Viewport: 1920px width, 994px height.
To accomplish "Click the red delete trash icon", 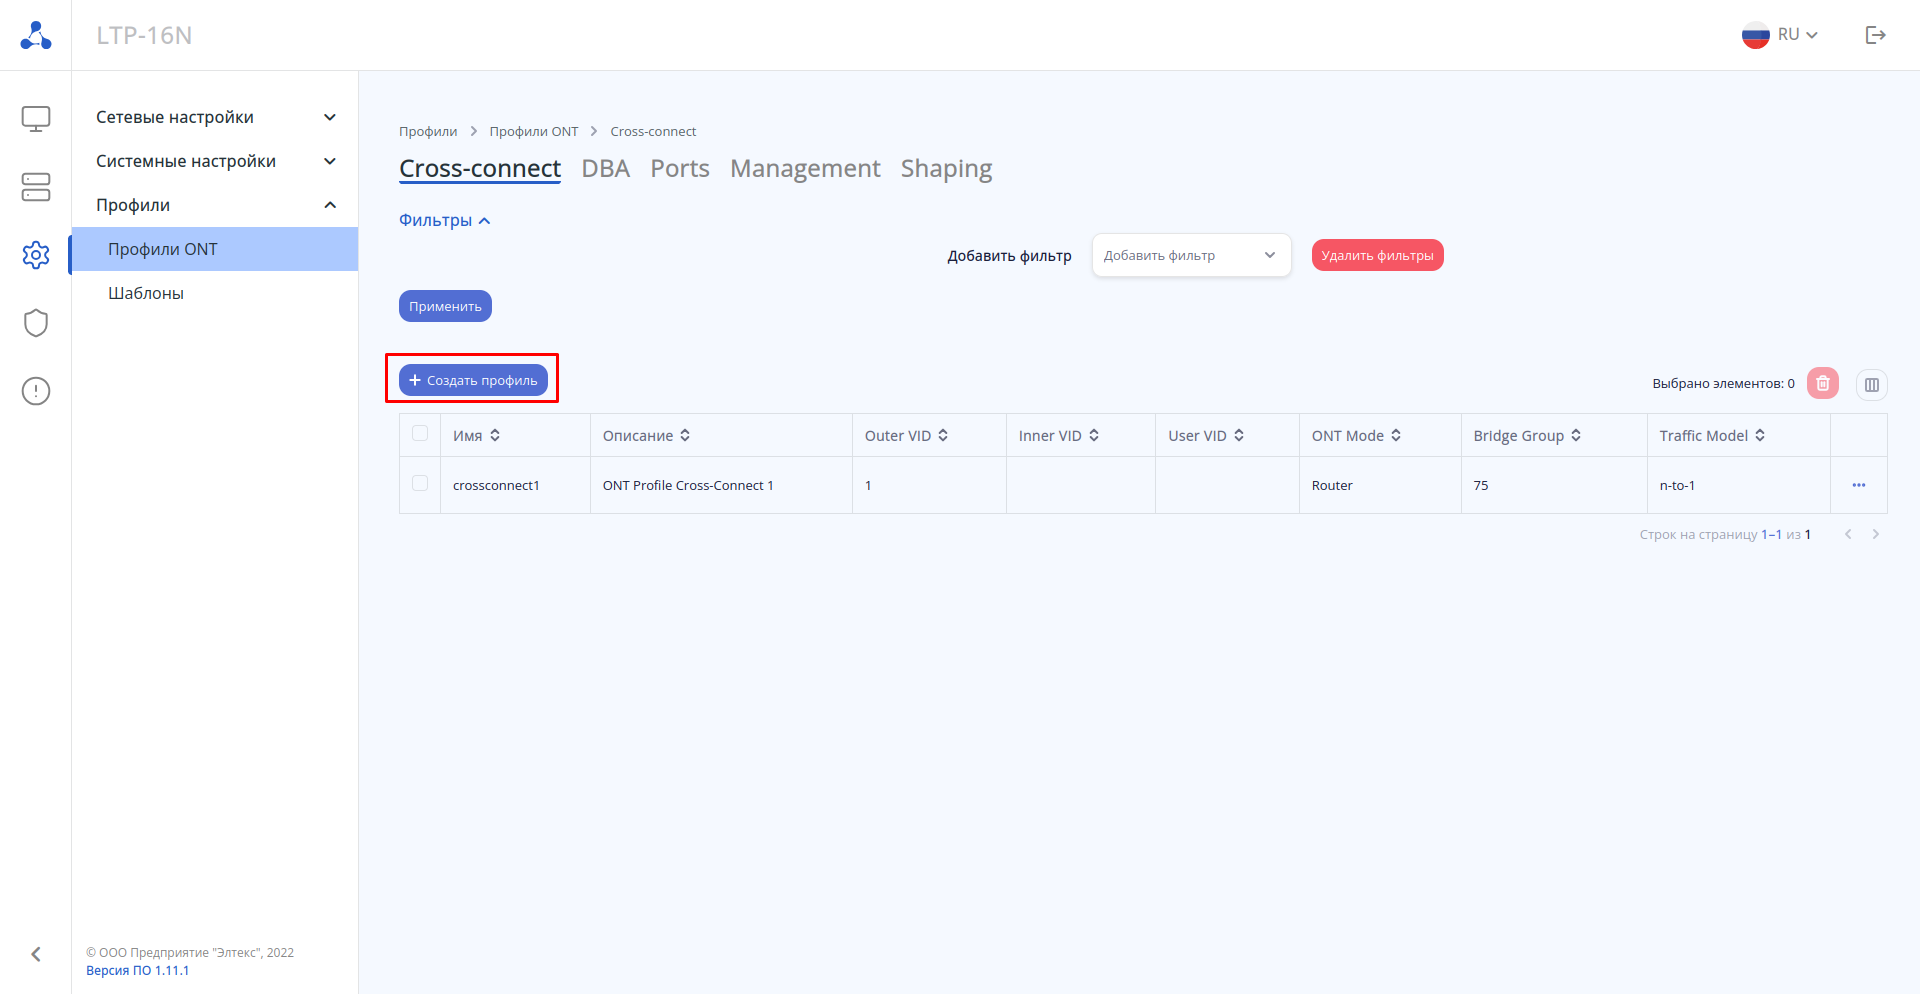I will point(1823,383).
